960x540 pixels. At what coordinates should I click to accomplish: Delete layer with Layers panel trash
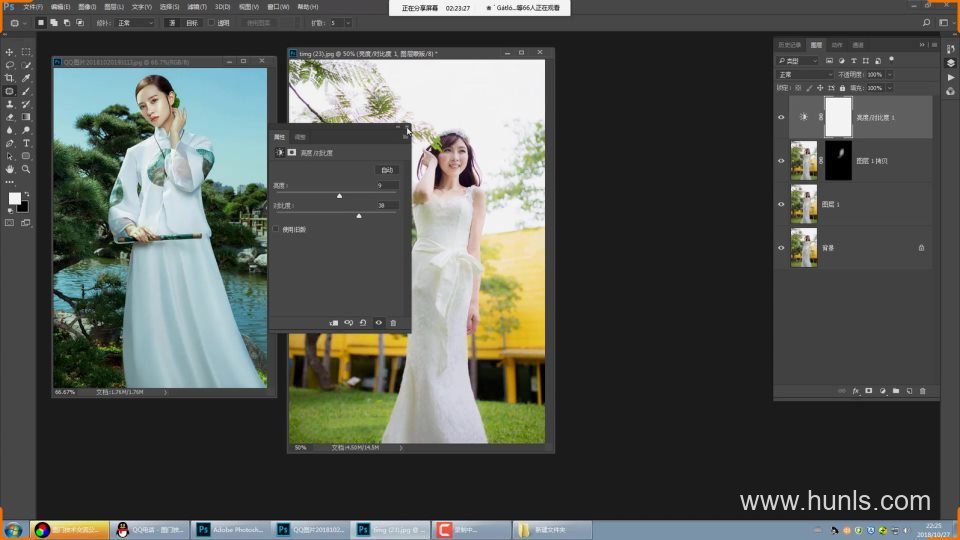(923, 391)
